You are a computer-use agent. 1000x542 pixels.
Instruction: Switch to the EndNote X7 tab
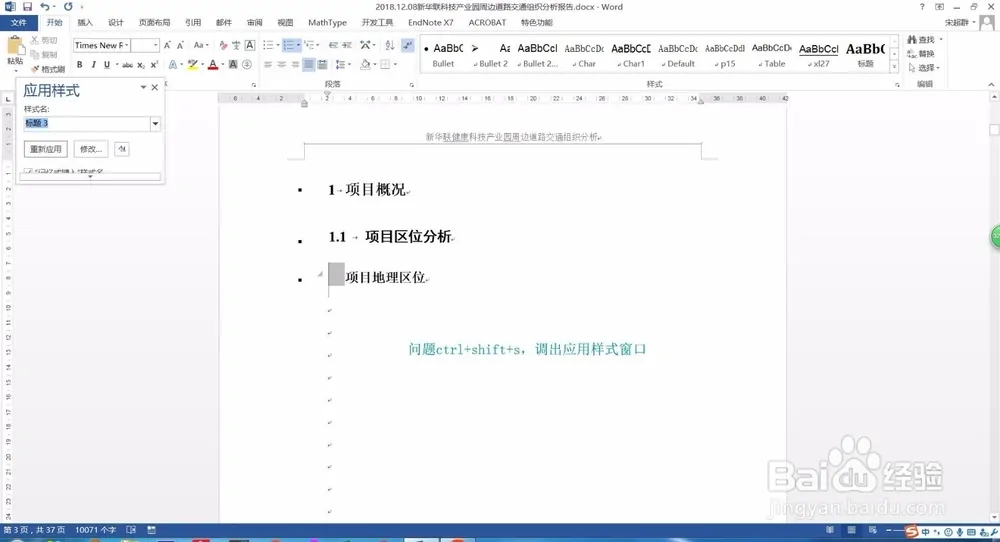coord(430,22)
